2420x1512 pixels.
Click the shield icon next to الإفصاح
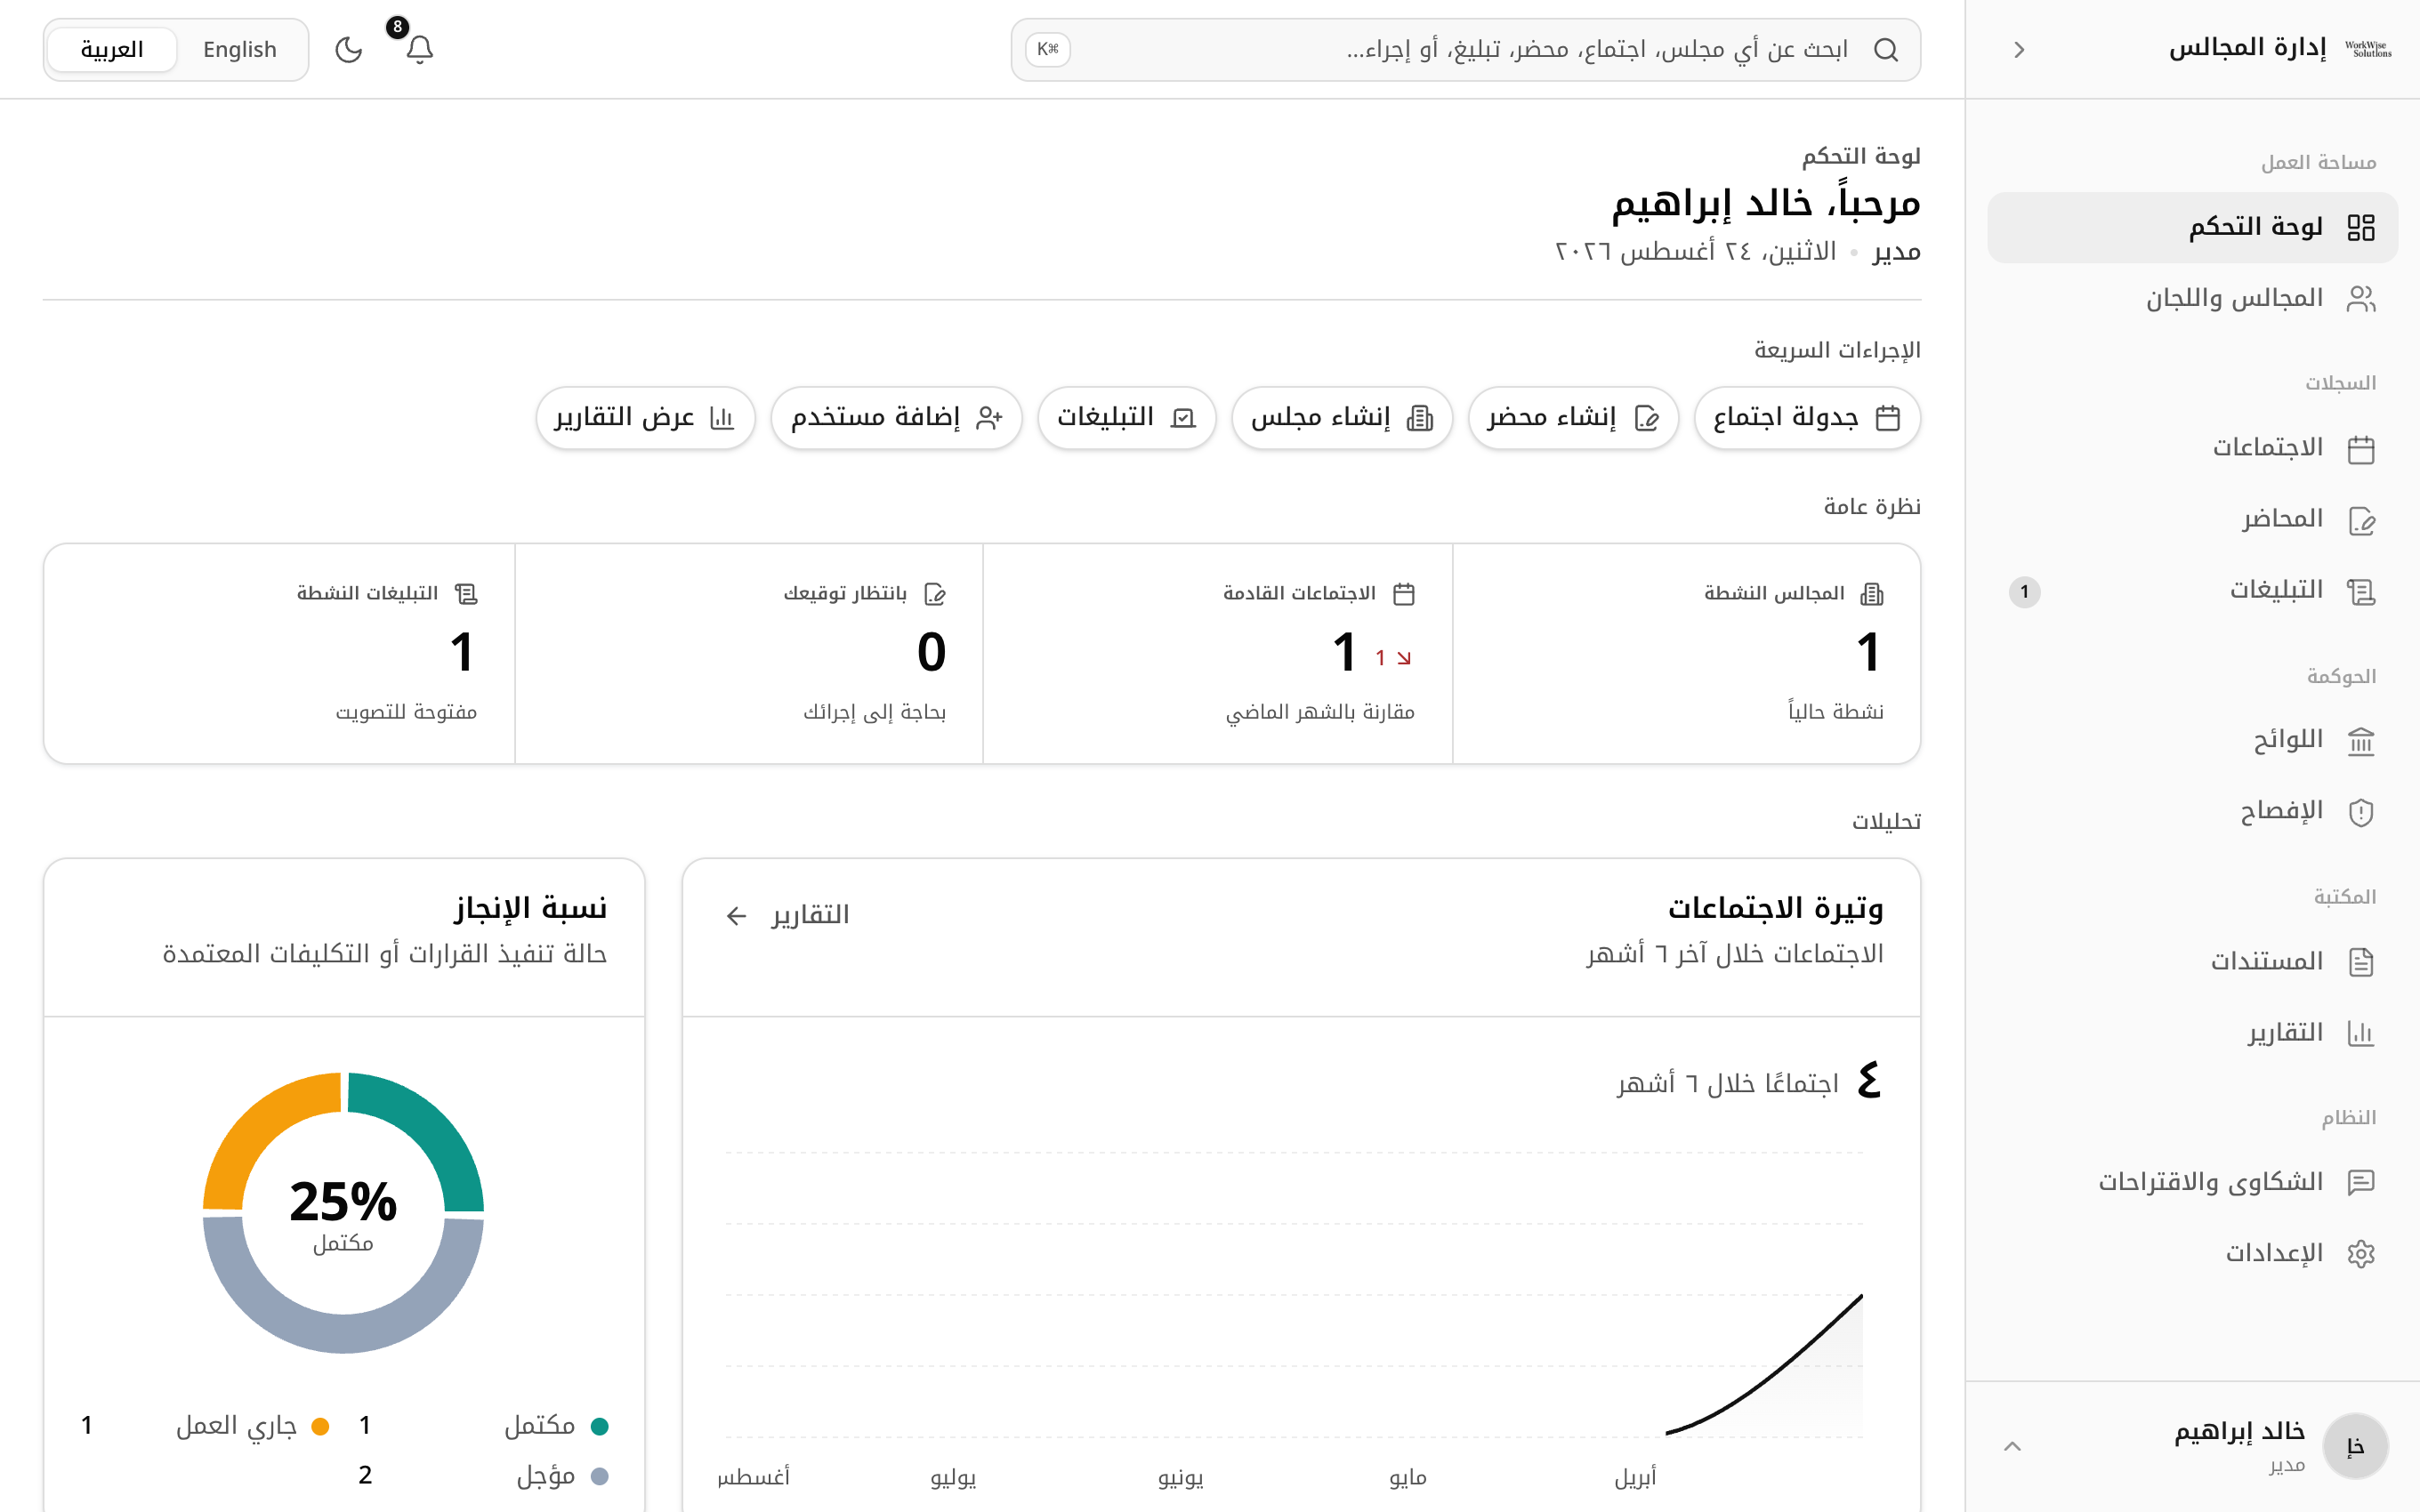point(2360,812)
